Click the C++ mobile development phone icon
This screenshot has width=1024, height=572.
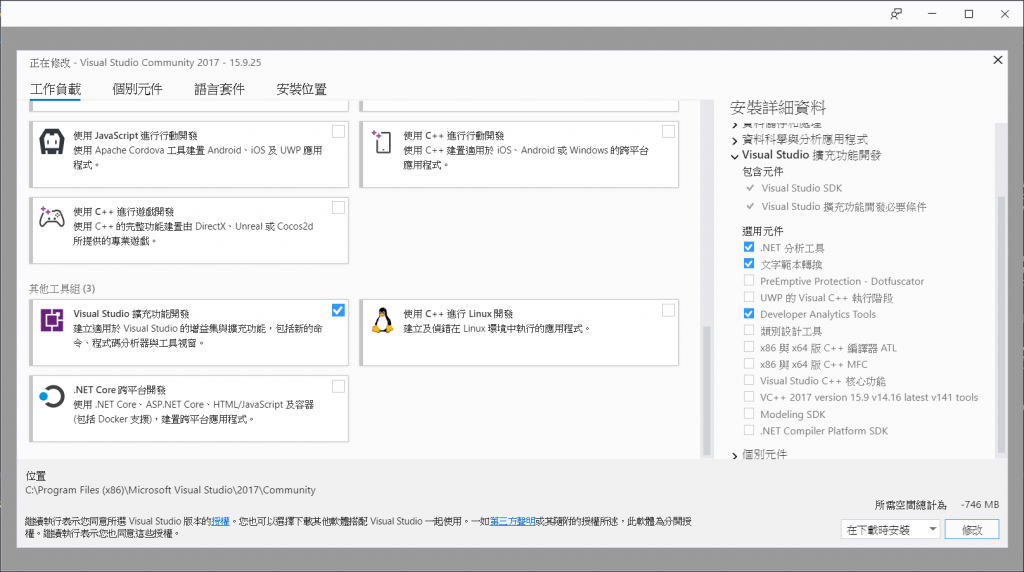[381, 142]
